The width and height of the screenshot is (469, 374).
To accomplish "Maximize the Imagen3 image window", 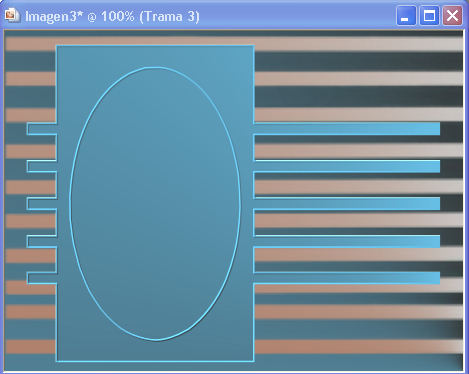I will [x=429, y=16].
